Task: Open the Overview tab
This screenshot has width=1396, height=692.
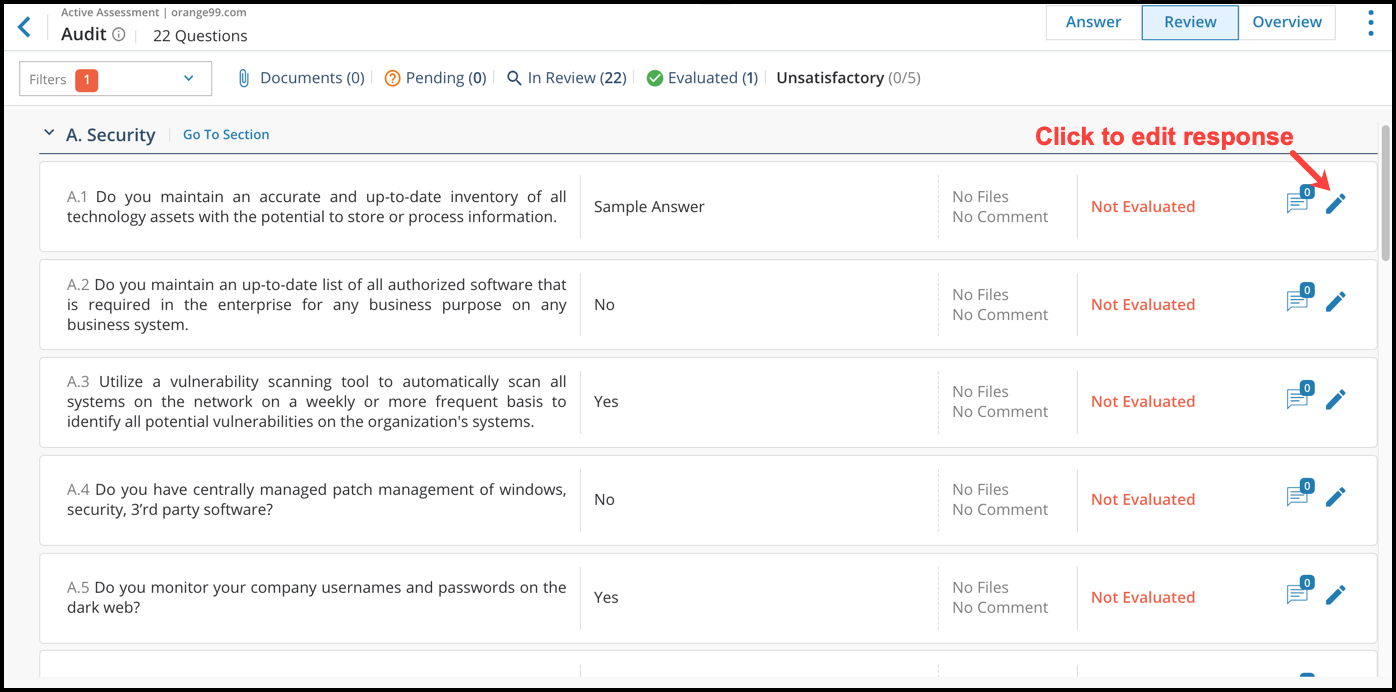Action: click(1287, 22)
